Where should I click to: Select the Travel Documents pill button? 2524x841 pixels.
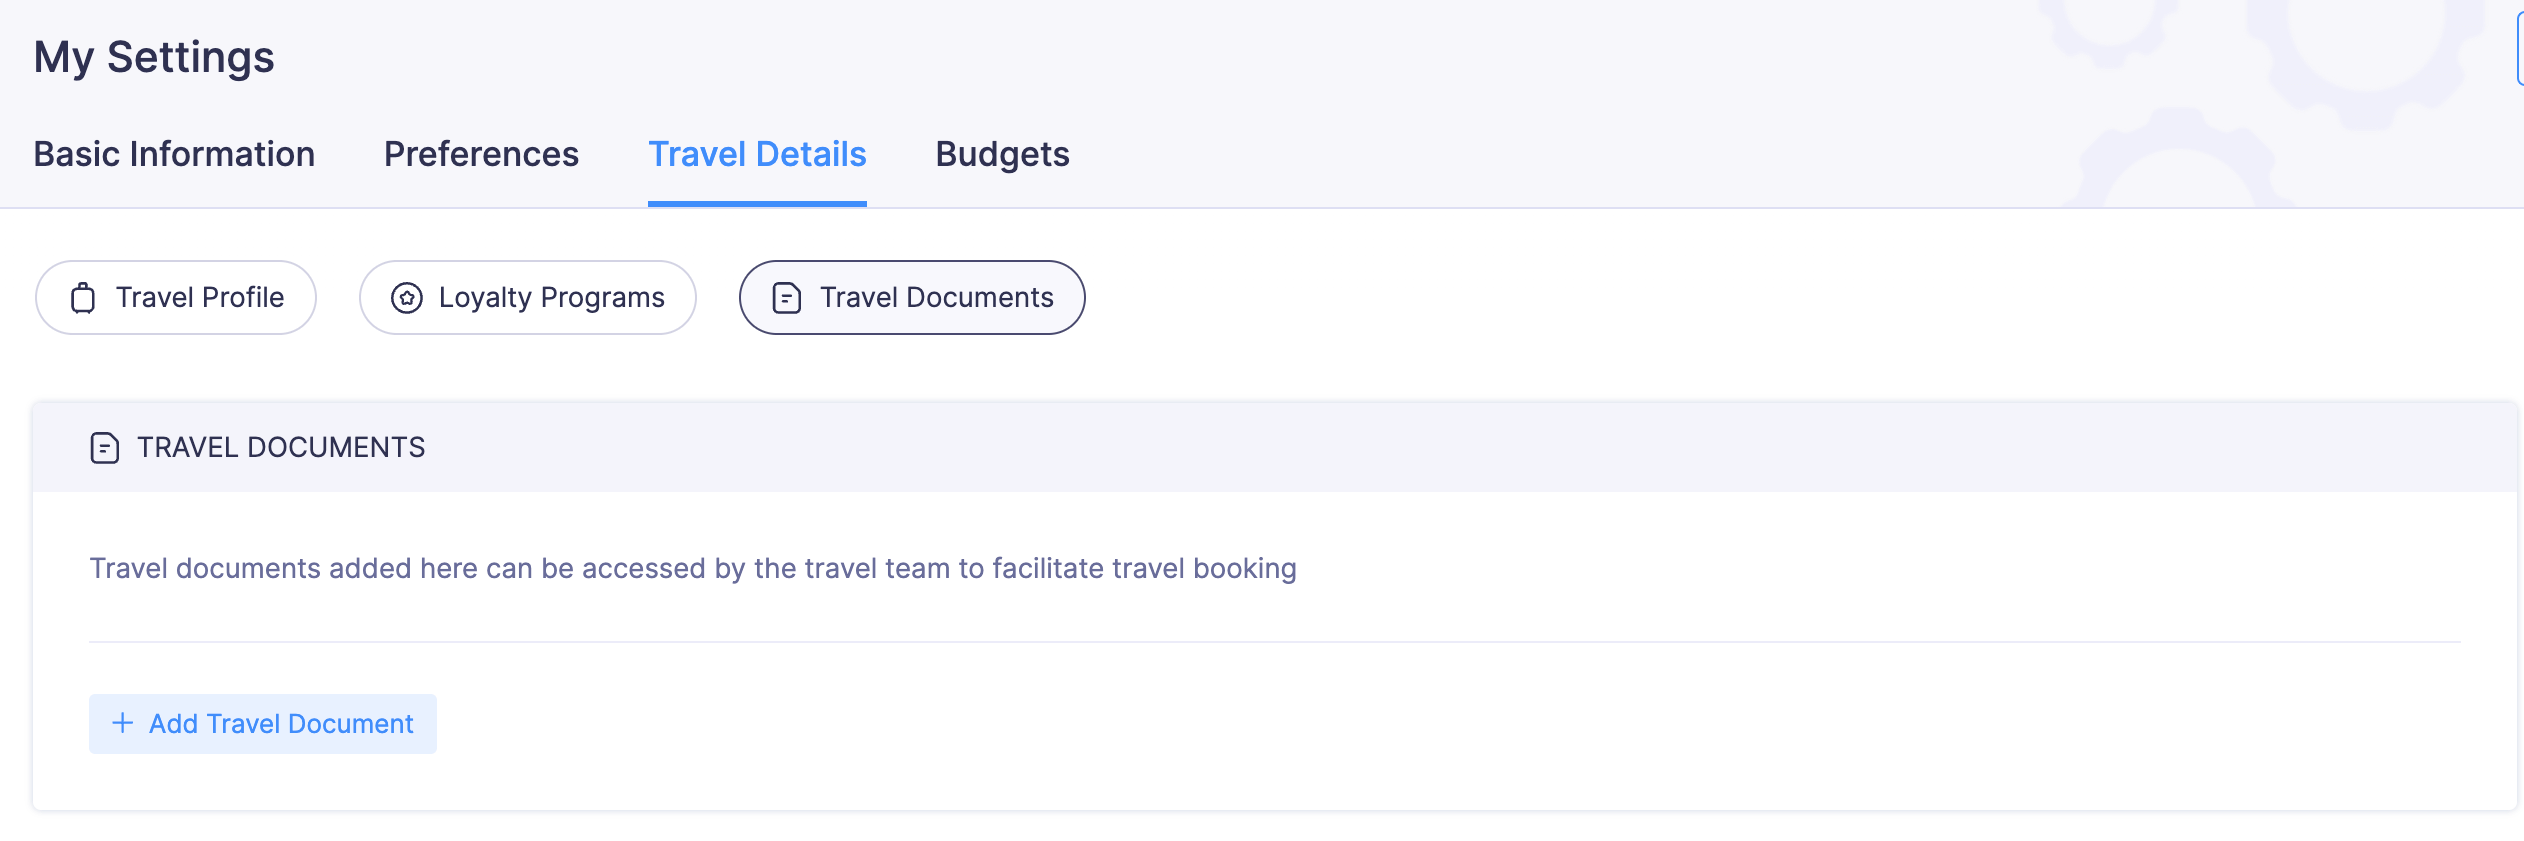point(912,298)
